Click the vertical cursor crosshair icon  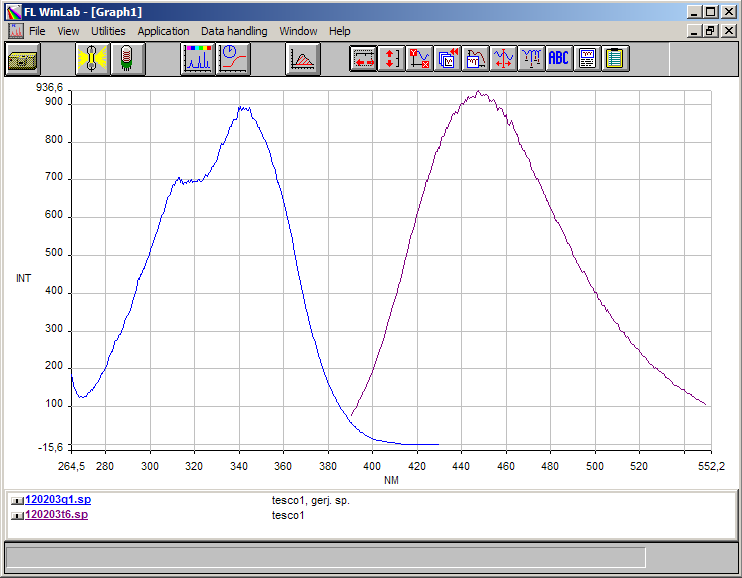(503, 59)
